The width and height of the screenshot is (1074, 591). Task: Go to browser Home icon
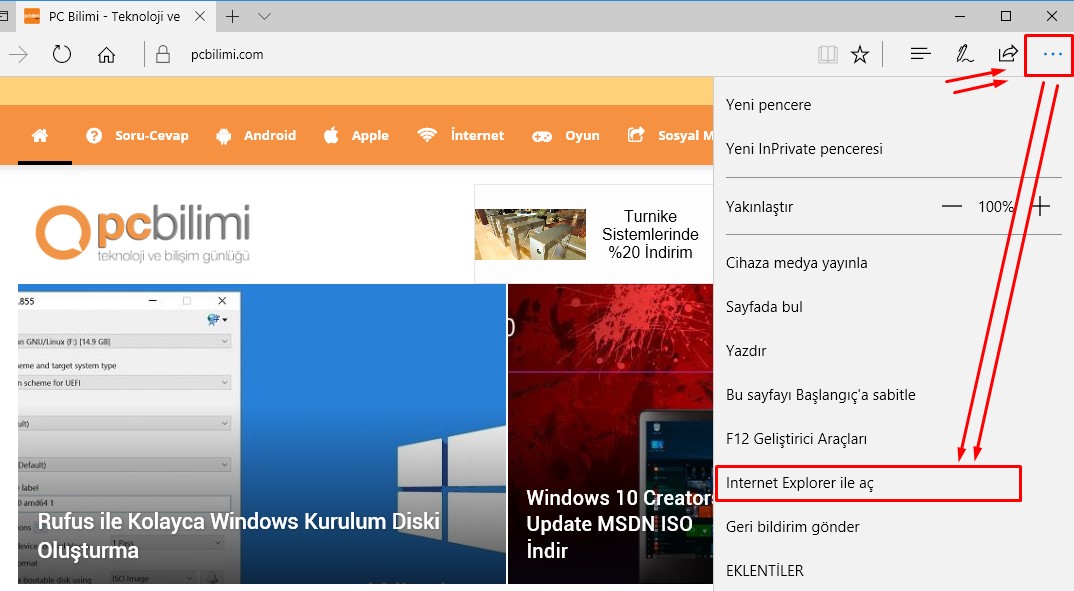[x=107, y=54]
